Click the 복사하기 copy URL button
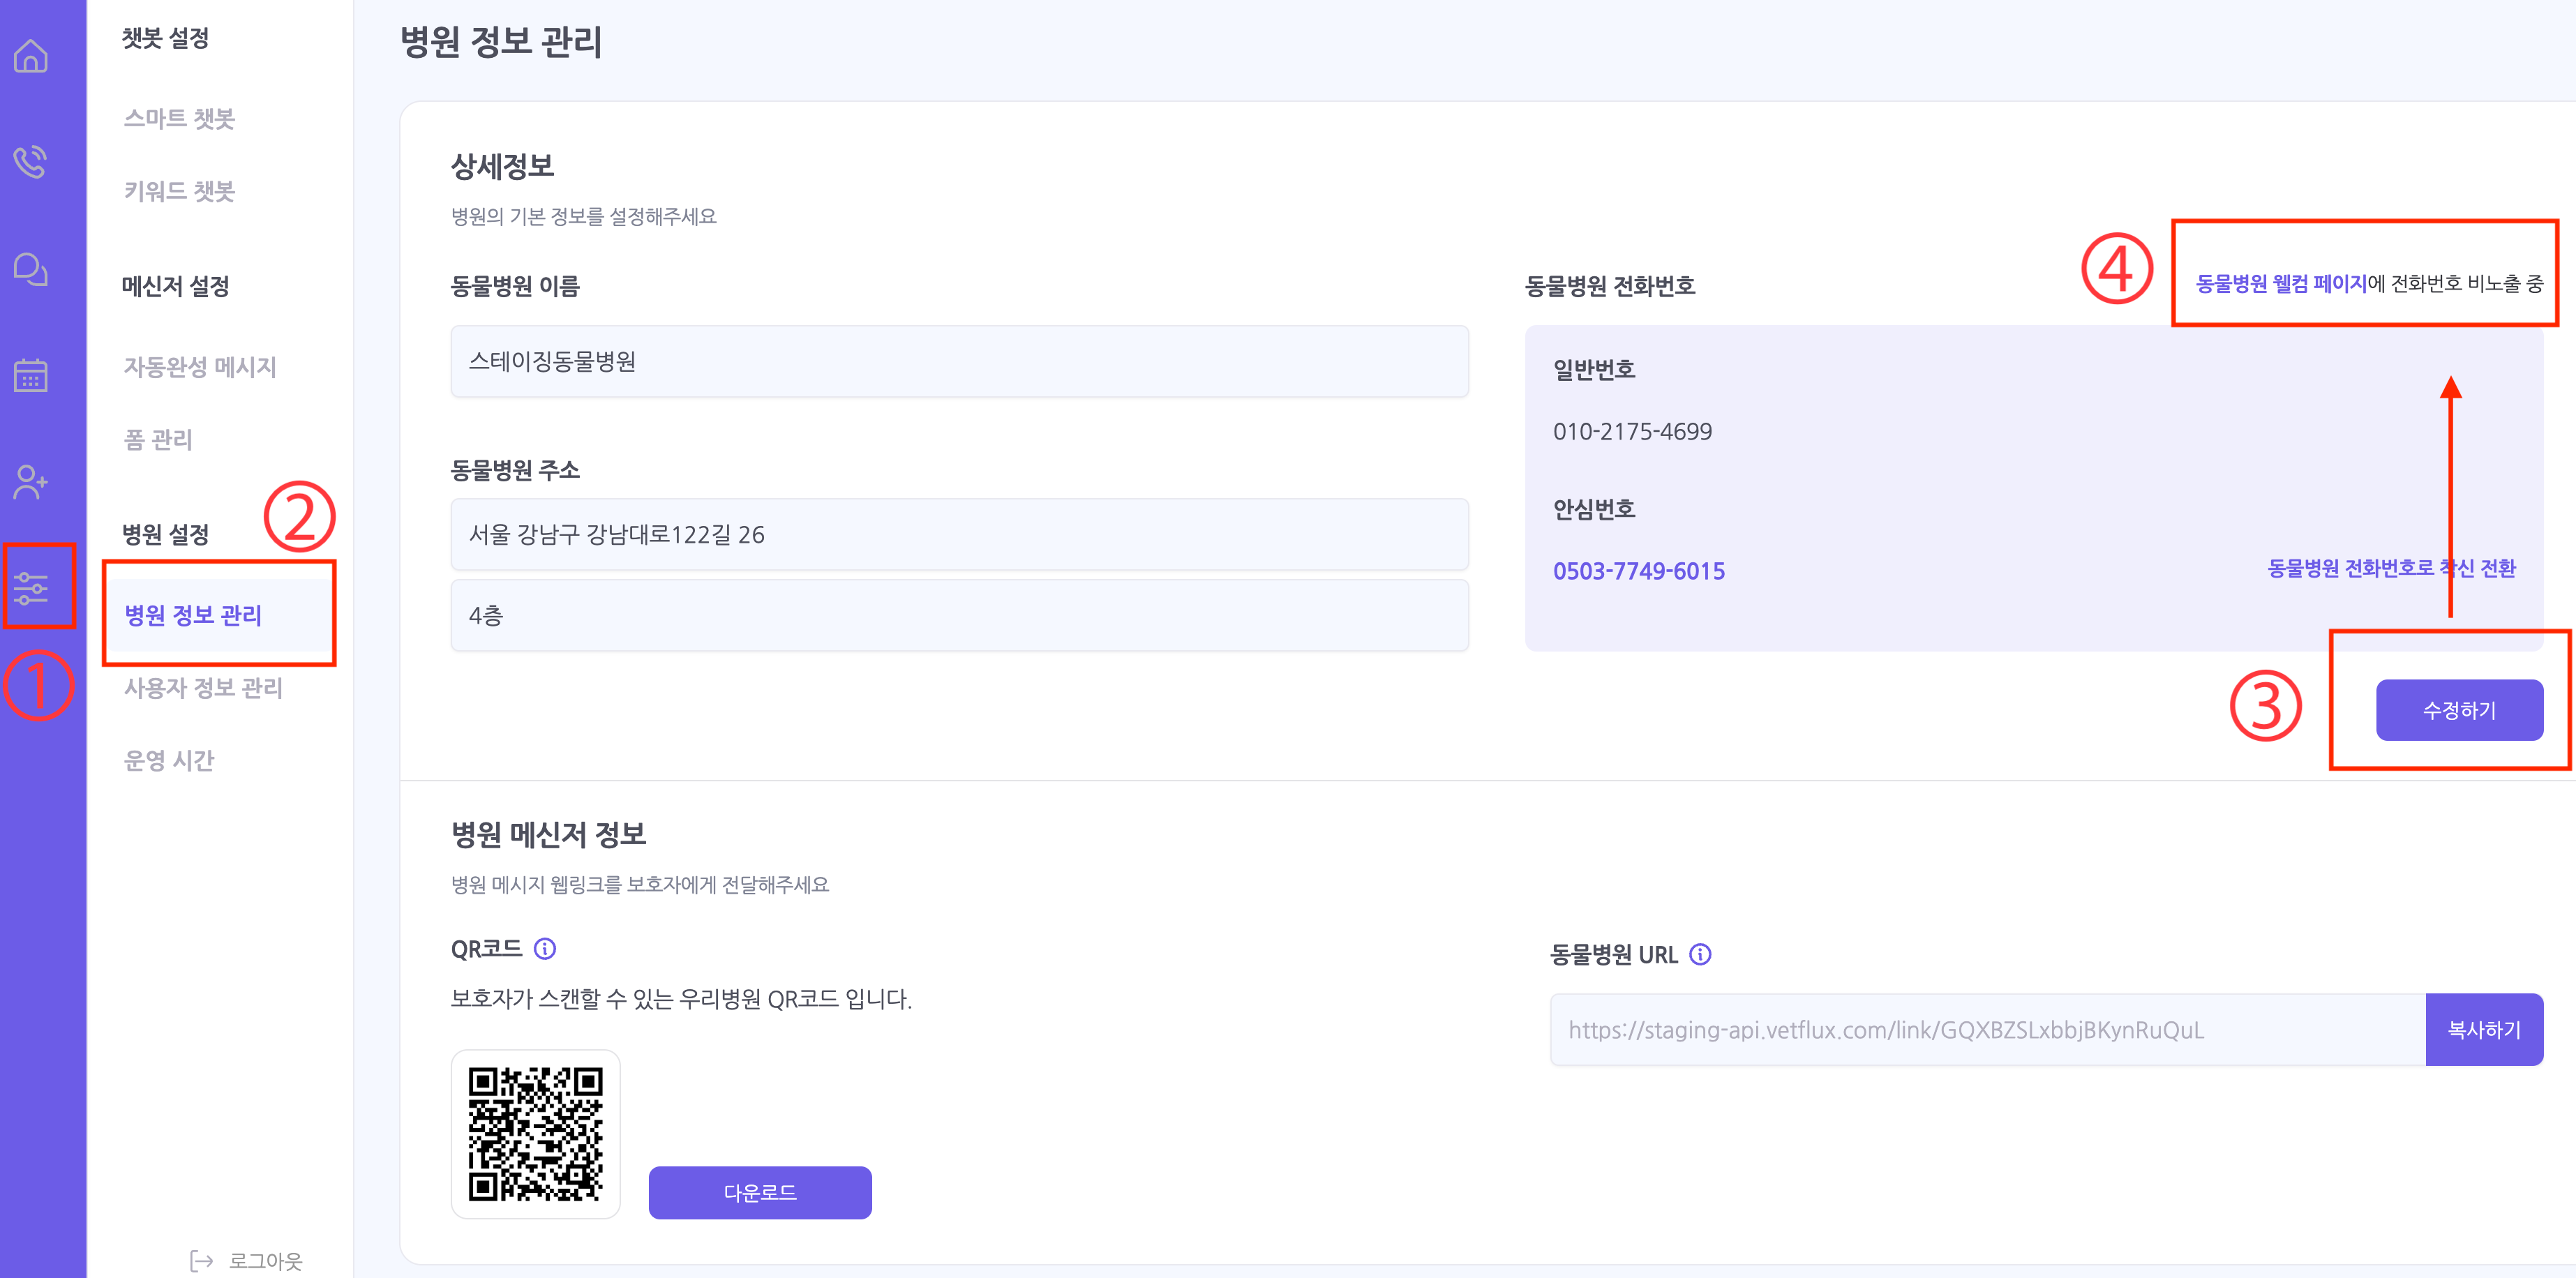This screenshot has width=2576, height=1278. pyautogui.click(x=2483, y=1030)
